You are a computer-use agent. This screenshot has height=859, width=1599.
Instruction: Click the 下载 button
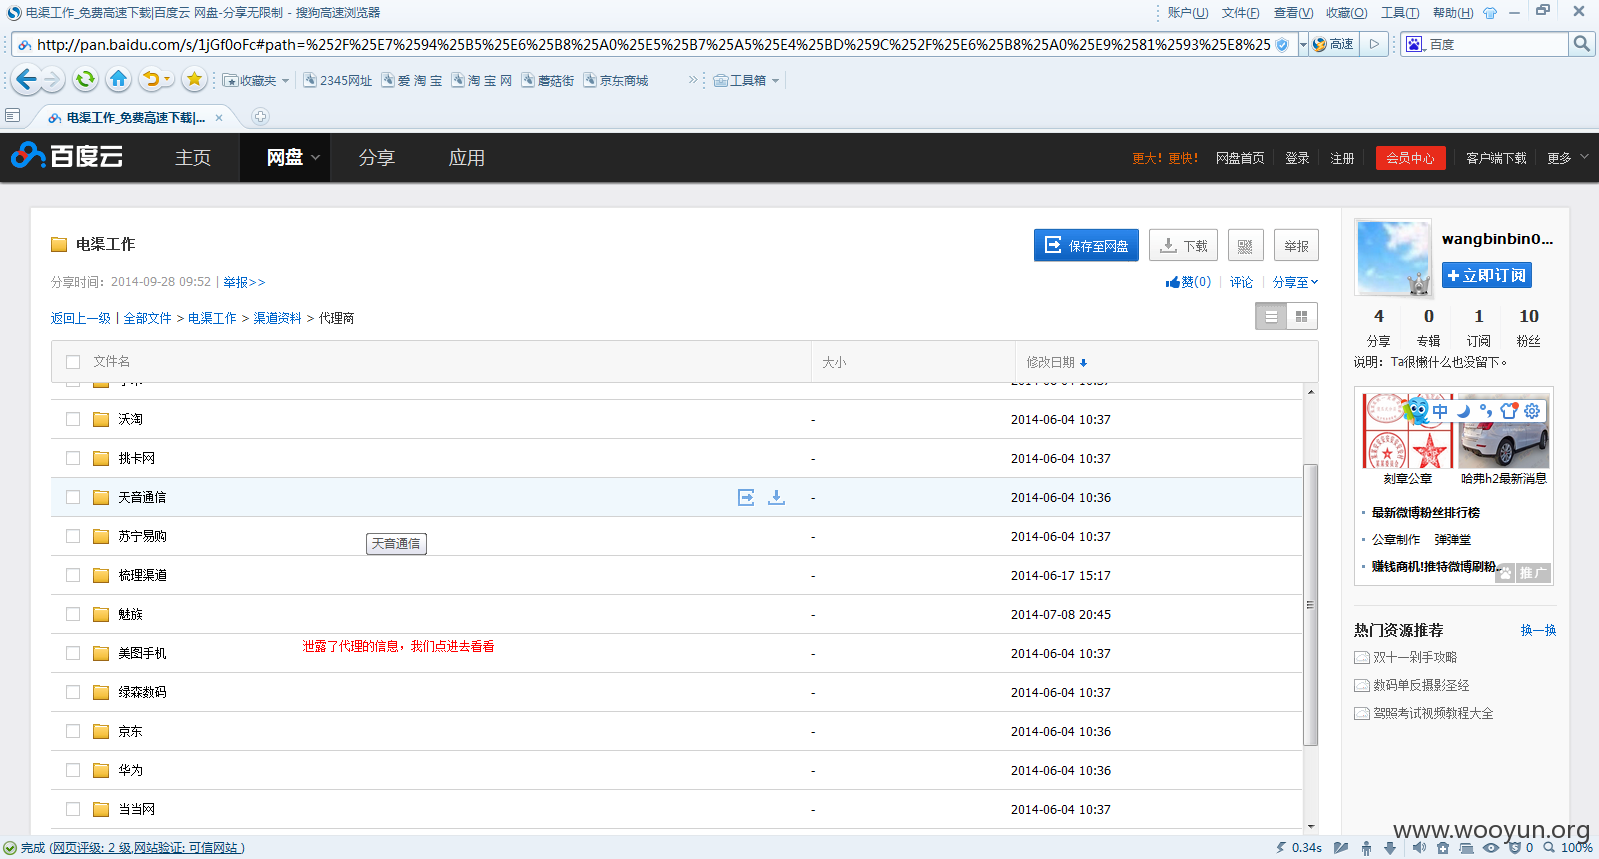tap(1183, 245)
